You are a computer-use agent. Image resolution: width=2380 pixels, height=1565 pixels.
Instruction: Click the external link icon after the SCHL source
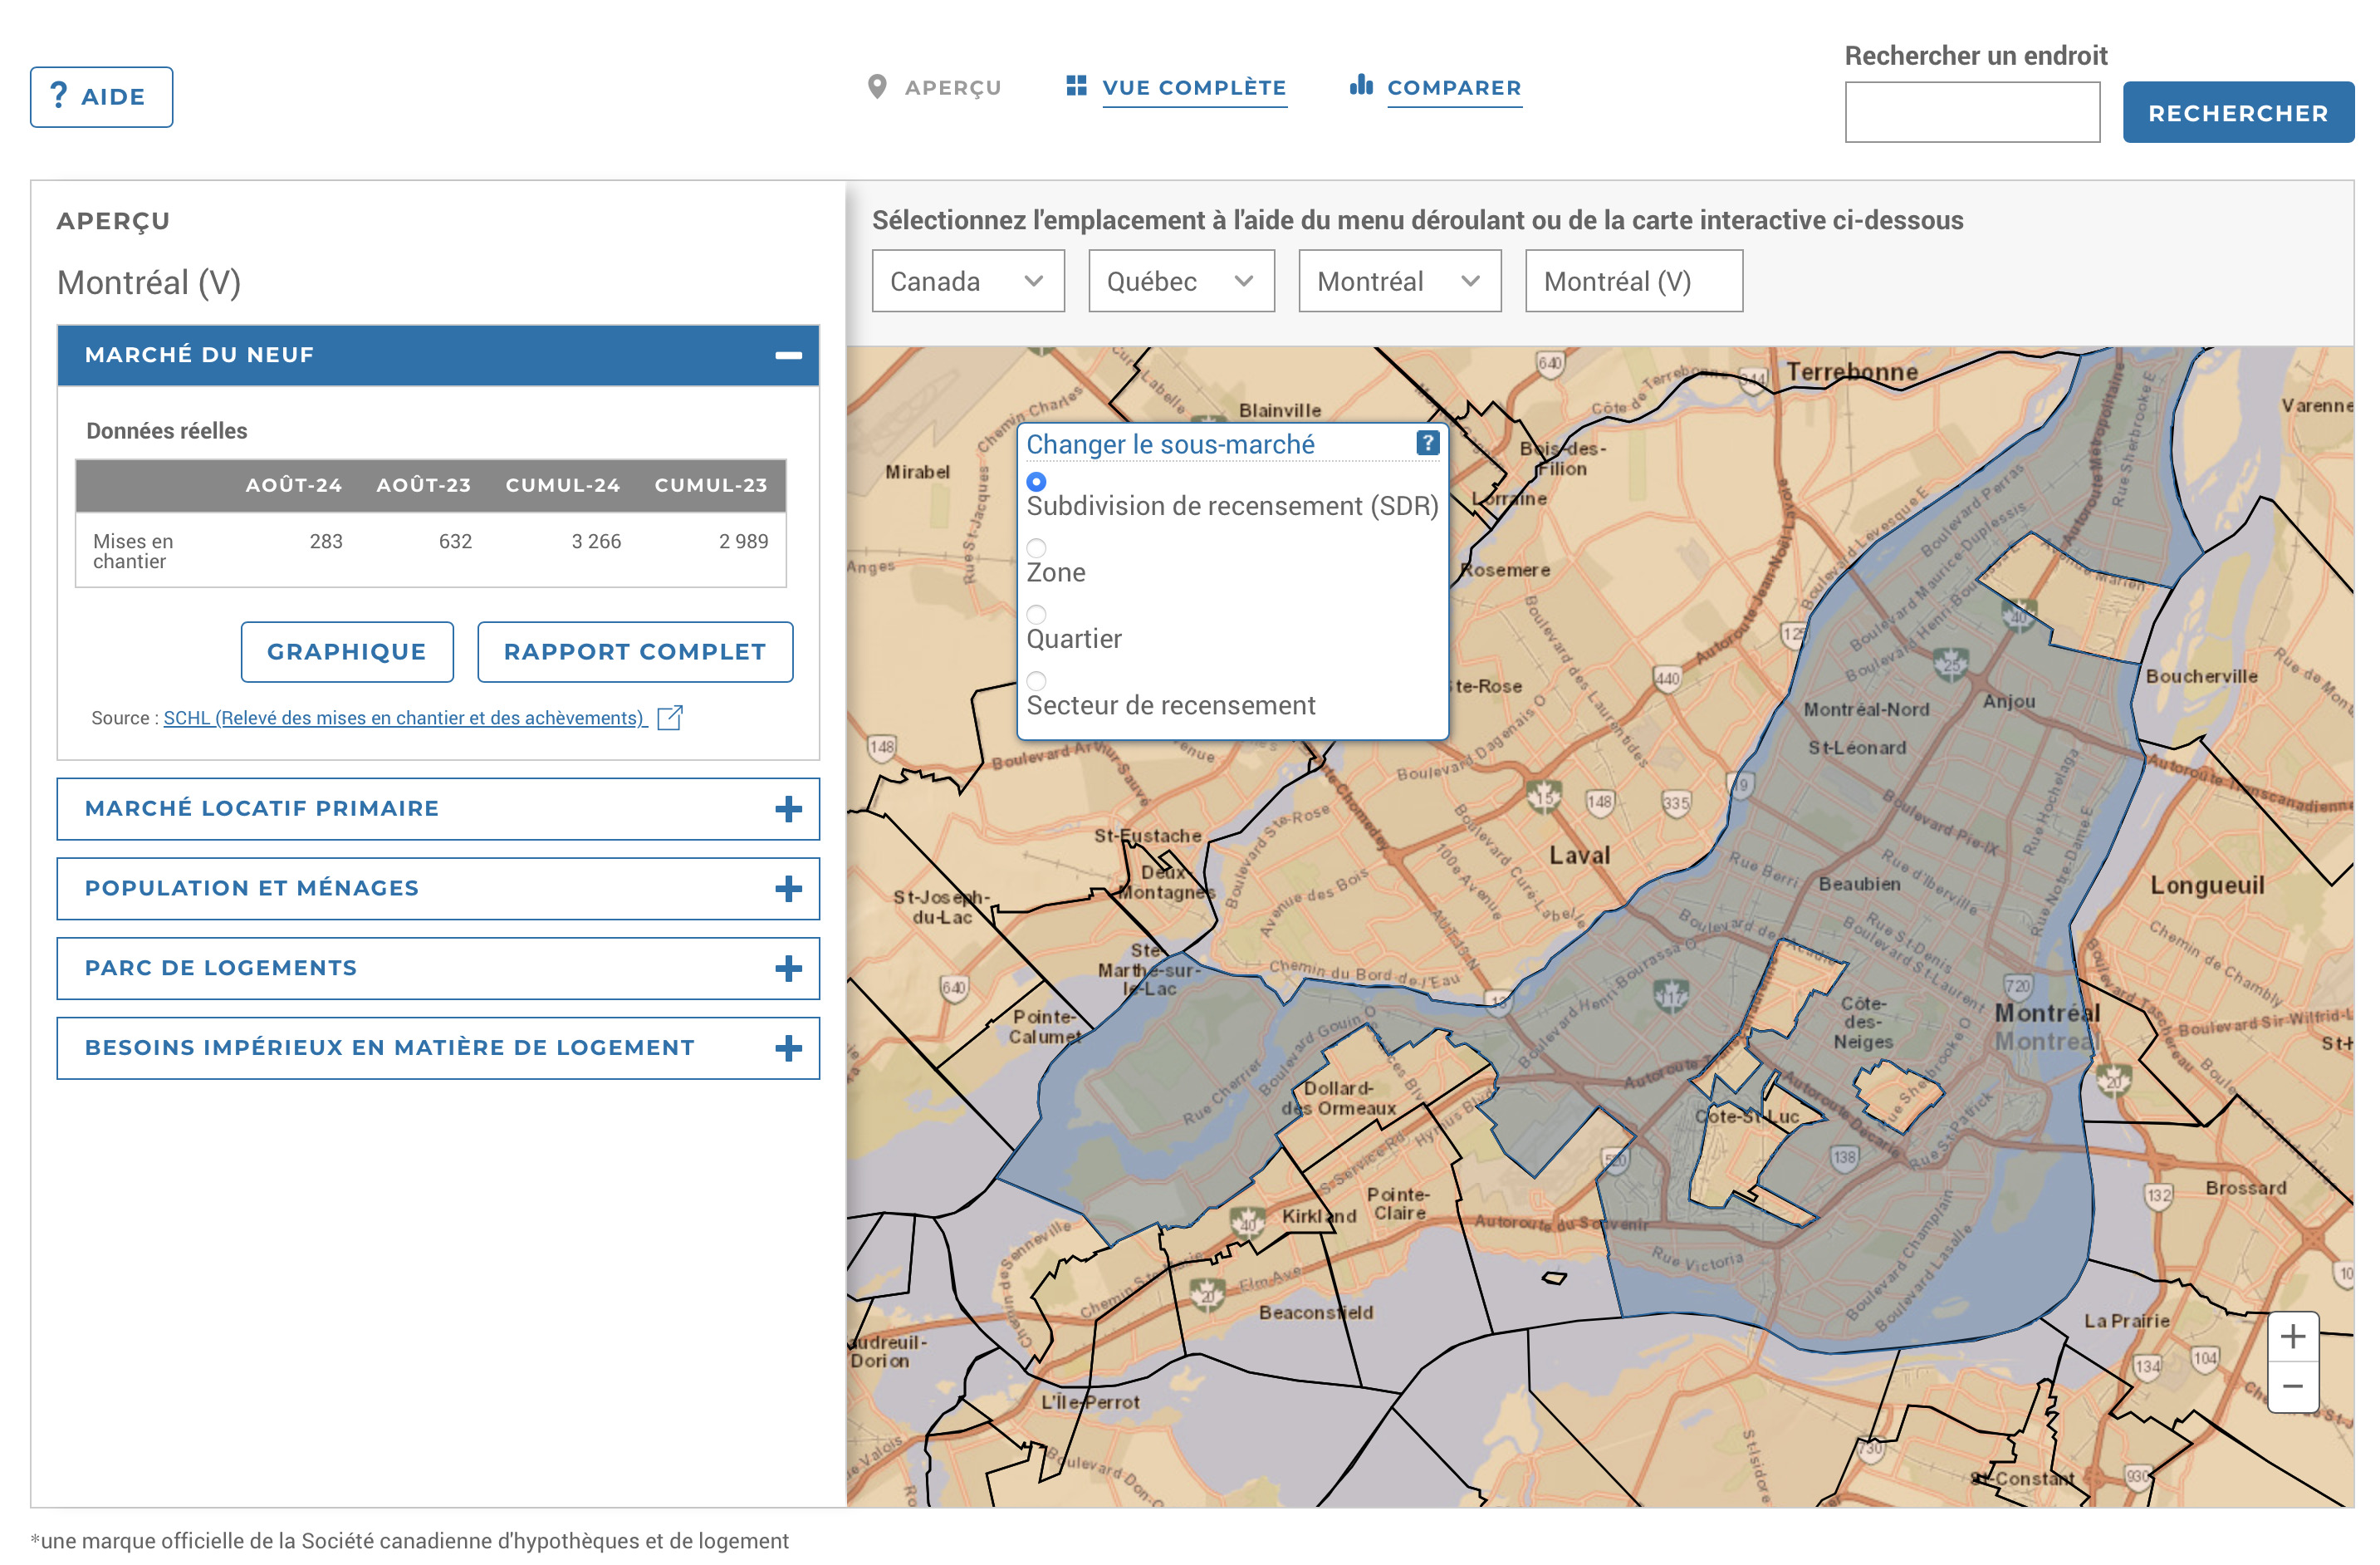(669, 717)
